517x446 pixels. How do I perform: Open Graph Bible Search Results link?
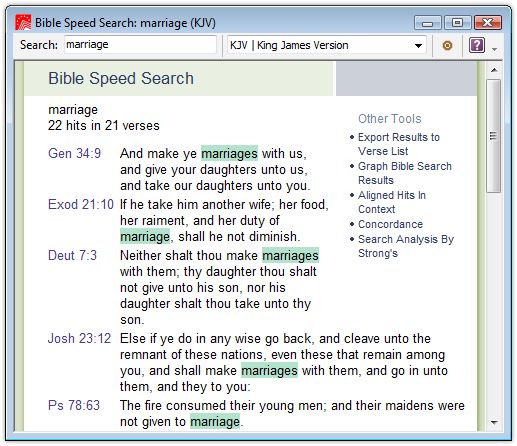click(405, 173)
